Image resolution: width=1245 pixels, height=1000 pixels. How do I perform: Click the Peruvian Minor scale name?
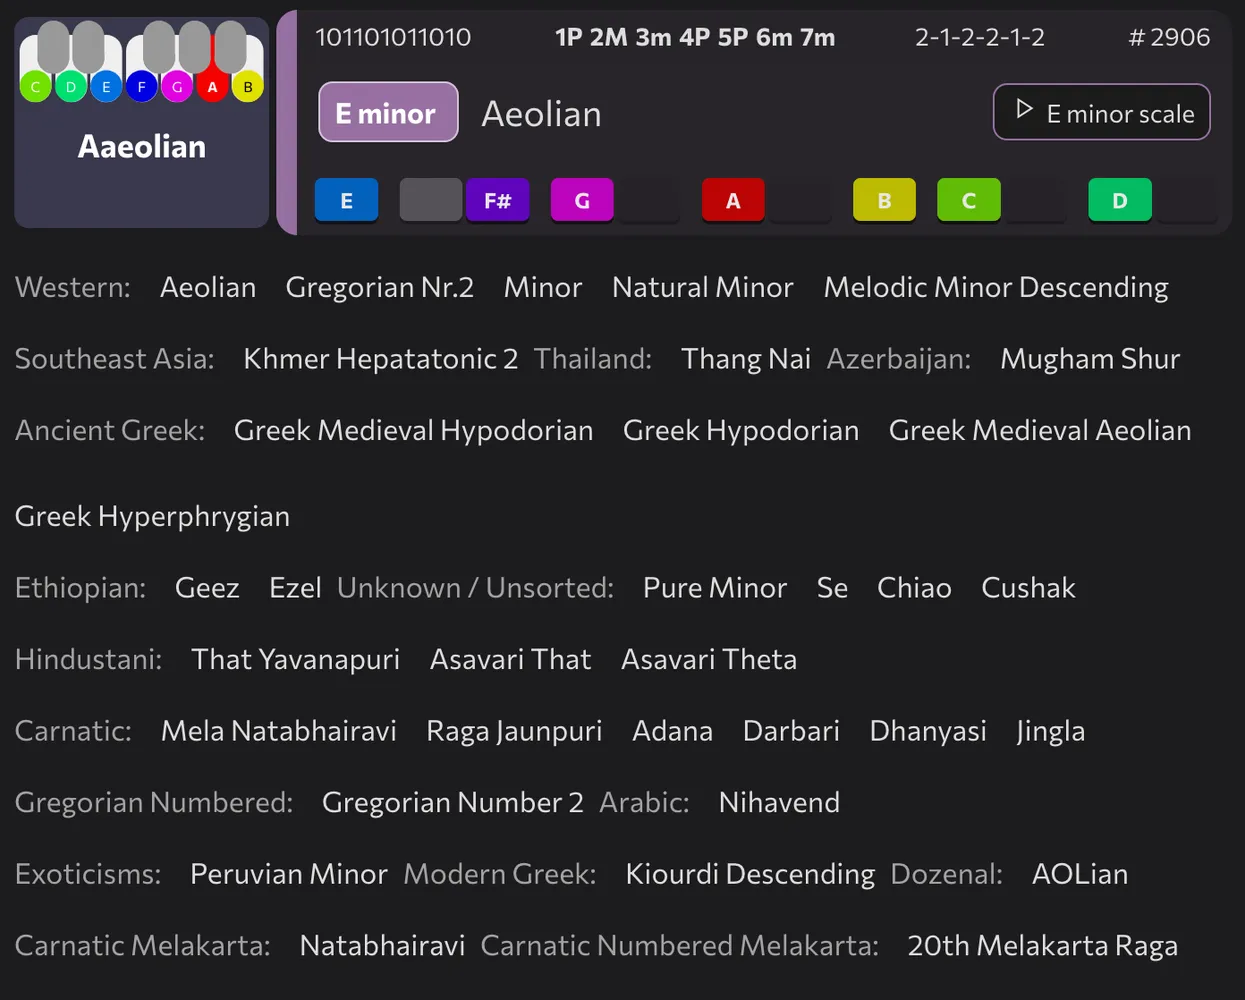(288, 874)
